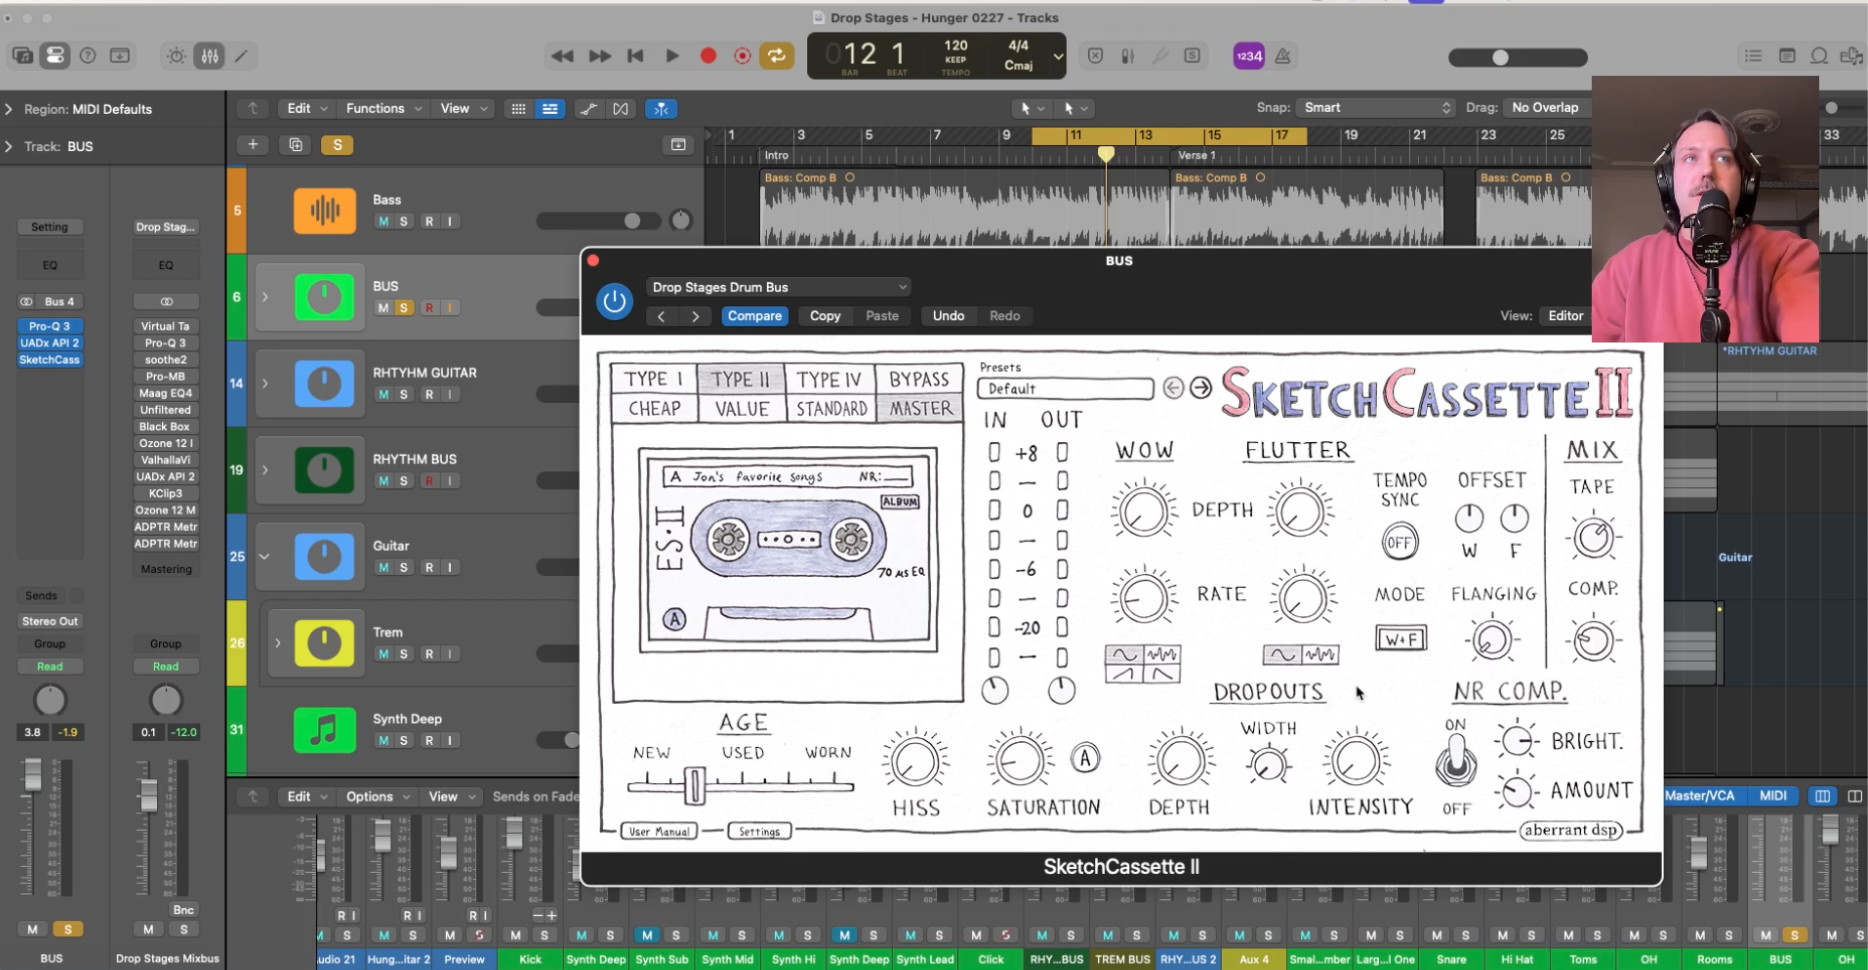Expand the RHTYHM GUITAR track stack
Screen dimensions: 1868x970
(x=265, y=384)
